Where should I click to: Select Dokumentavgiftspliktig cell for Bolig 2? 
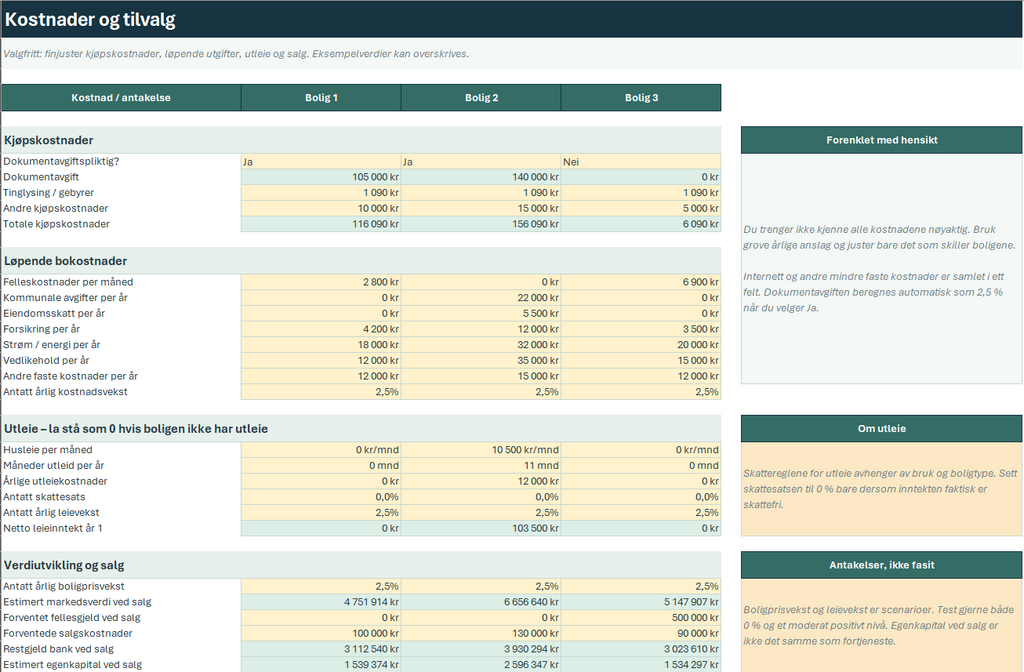pyautogui.click(x=481, y=161)
